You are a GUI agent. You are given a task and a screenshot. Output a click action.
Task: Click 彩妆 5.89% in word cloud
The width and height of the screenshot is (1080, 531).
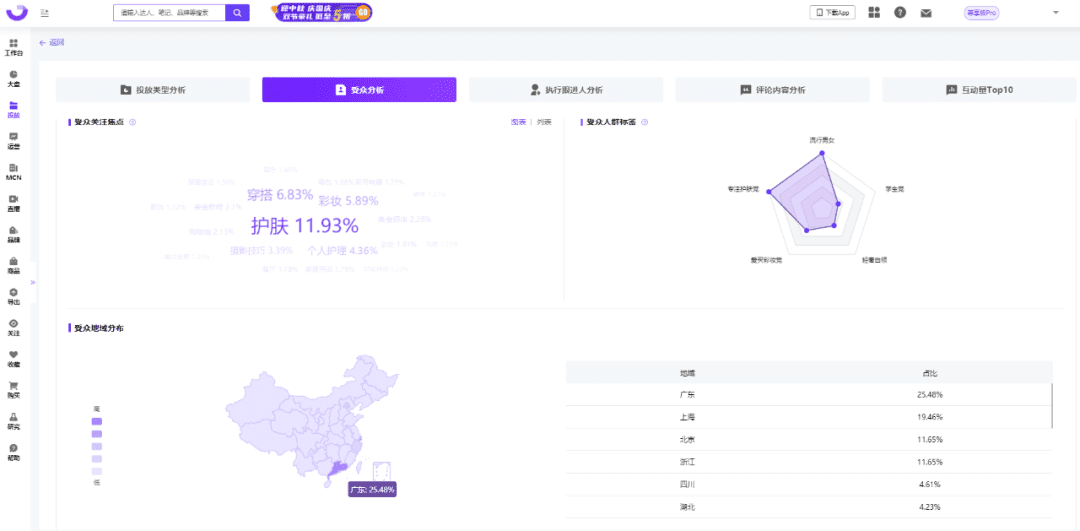[349, 201]
